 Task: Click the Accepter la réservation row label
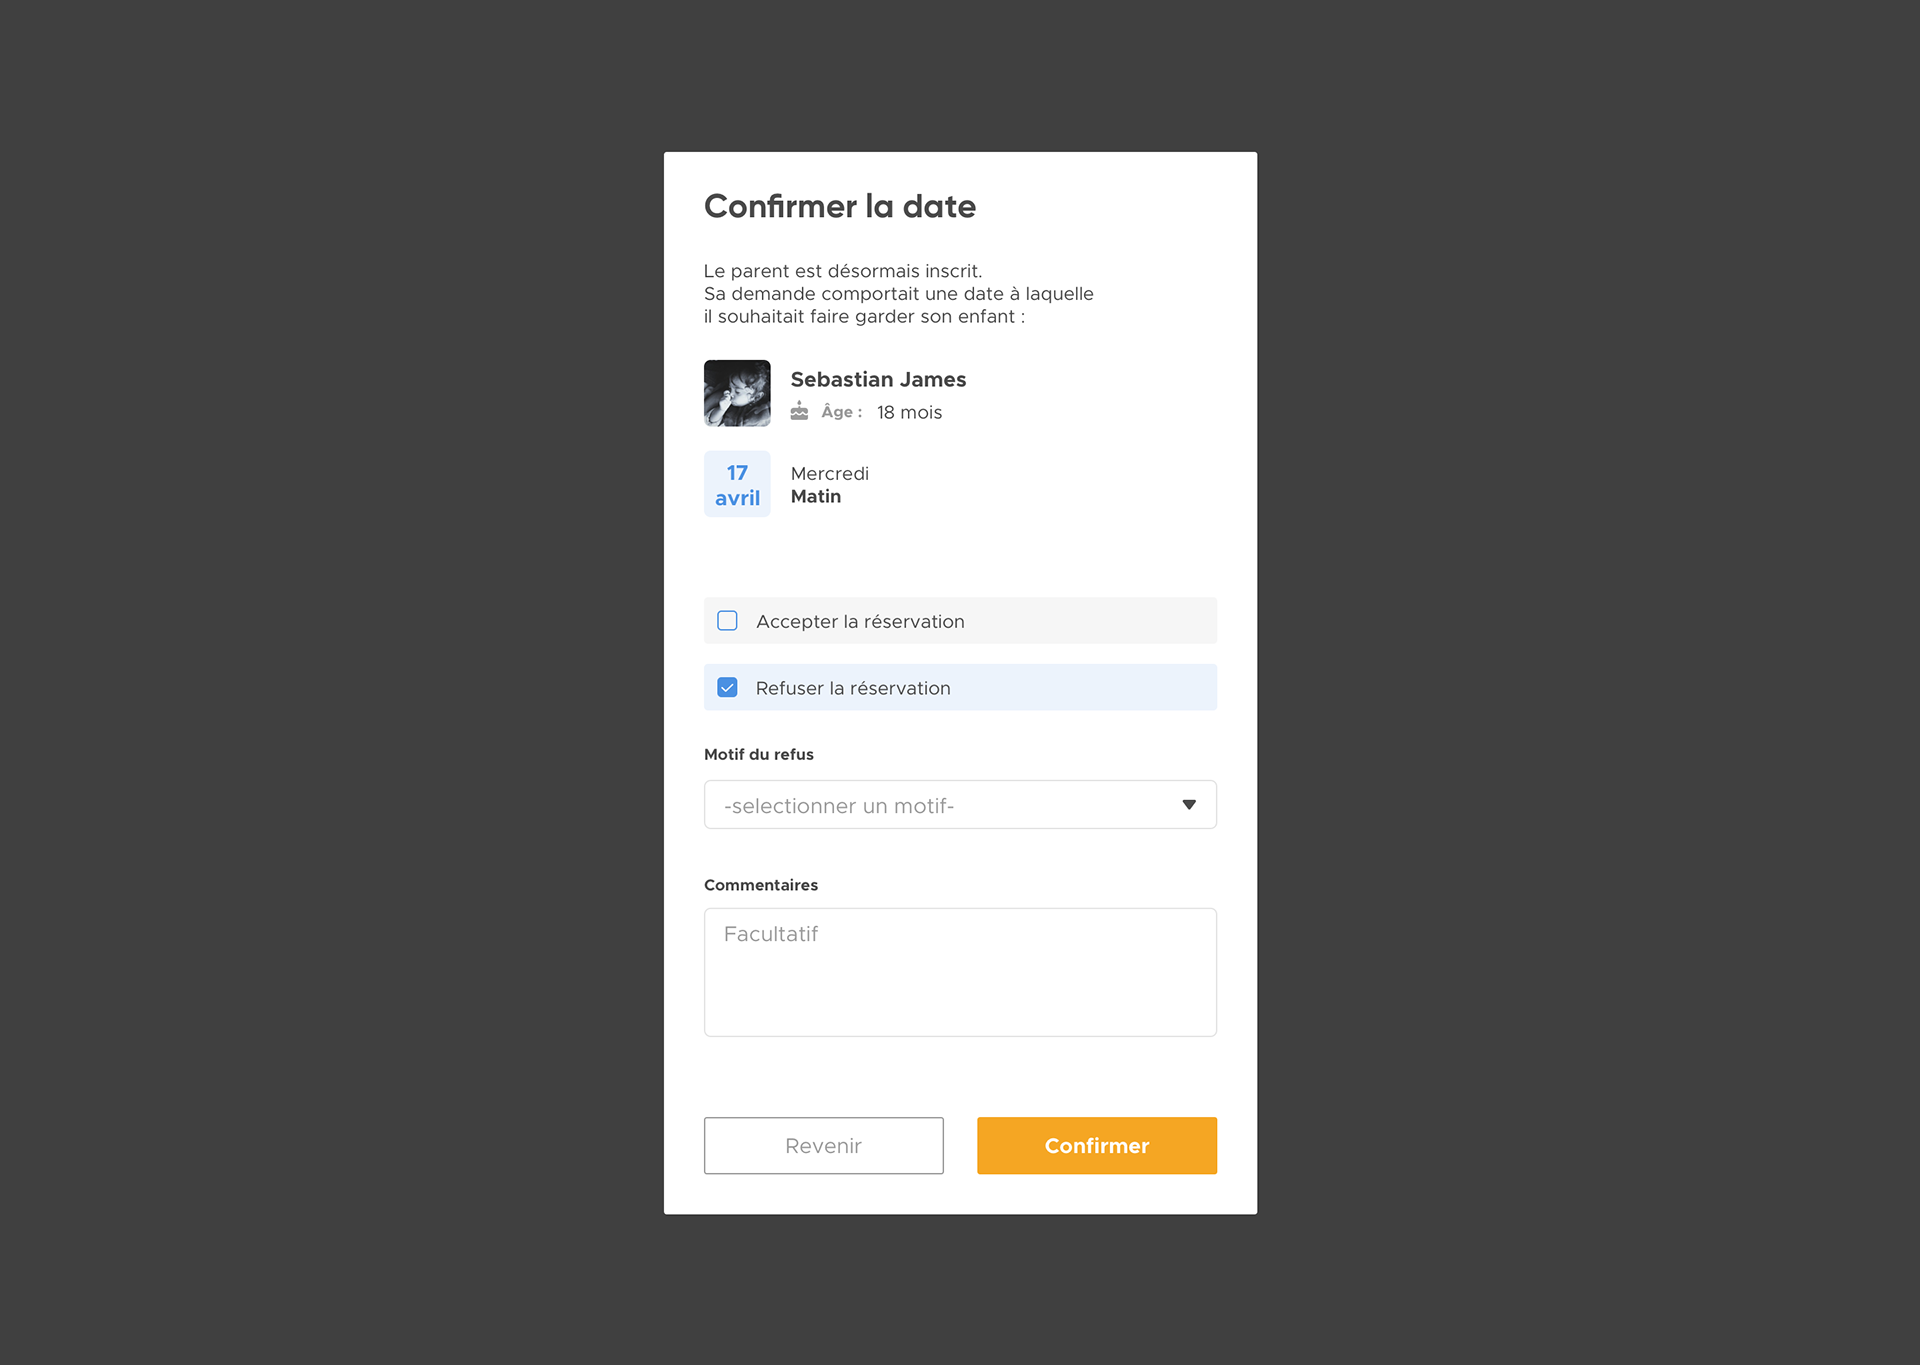860,621
